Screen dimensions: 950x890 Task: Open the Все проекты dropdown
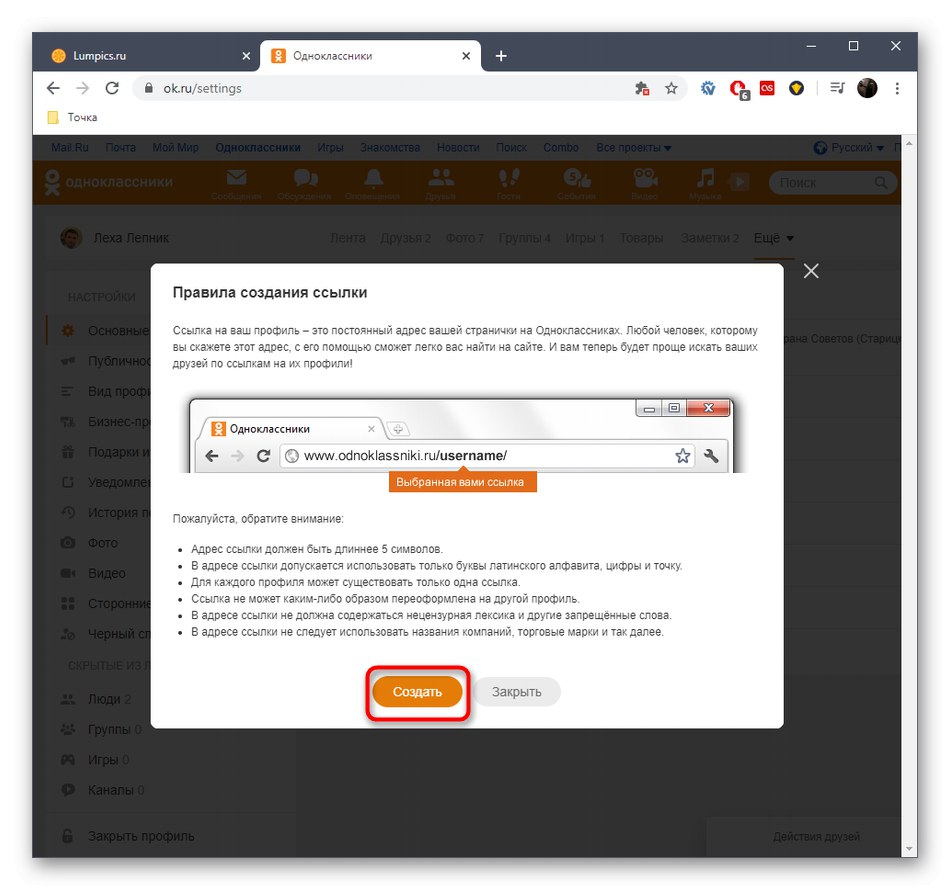click(x=630, y=147)
